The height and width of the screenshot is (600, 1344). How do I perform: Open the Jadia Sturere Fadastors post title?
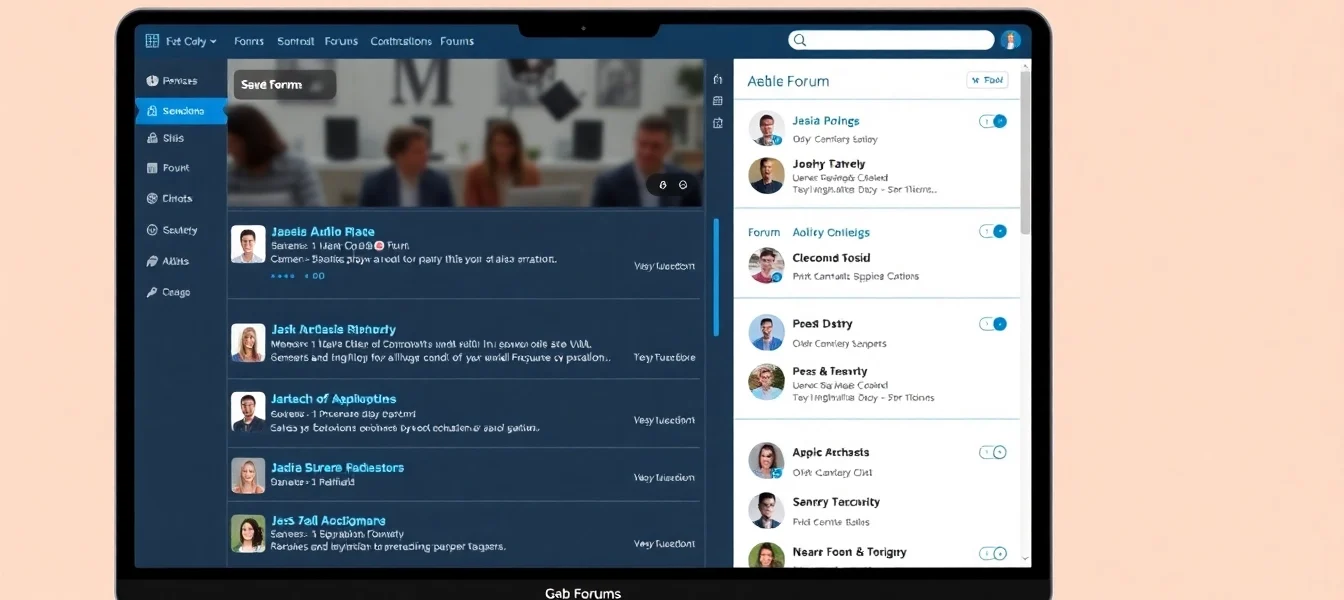tap(337, 467)
